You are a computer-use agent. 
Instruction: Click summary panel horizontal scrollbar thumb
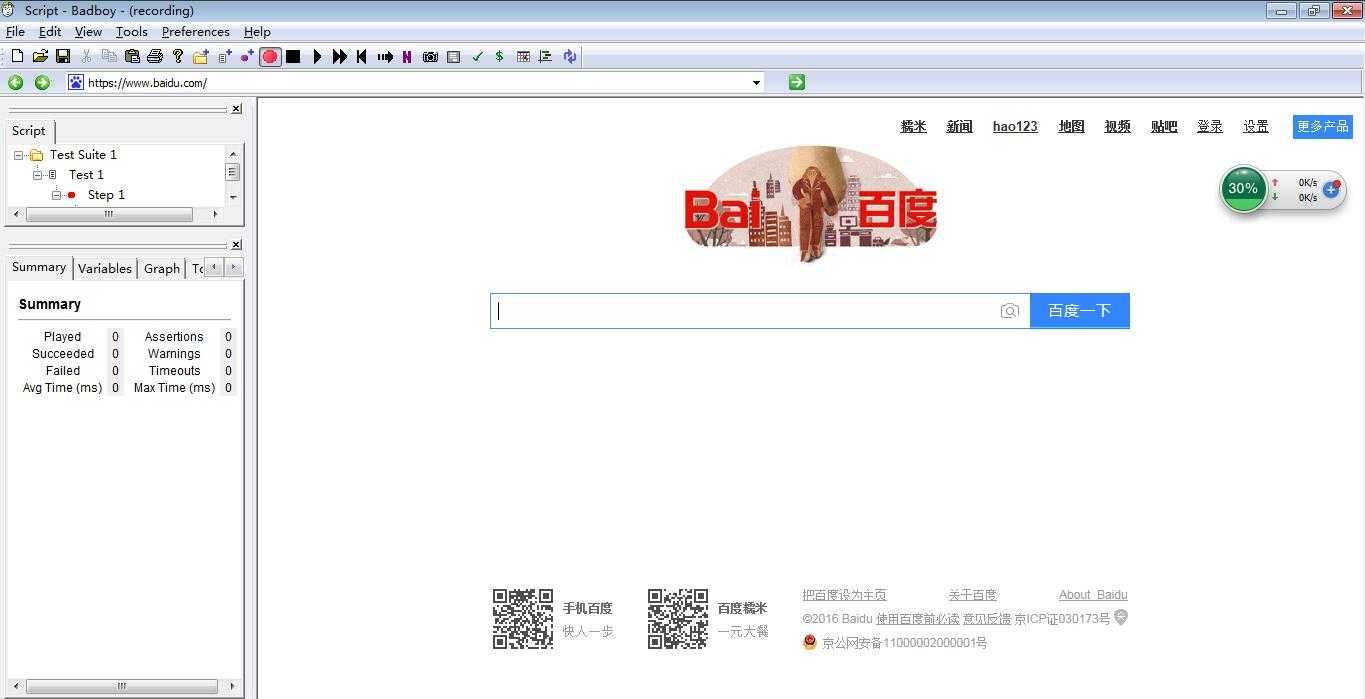(122, 687)
